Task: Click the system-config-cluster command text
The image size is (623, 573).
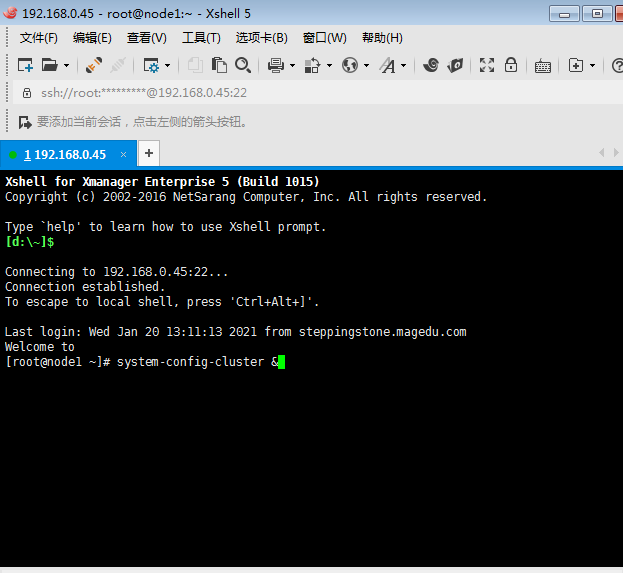Action: [x=190, y=362]
